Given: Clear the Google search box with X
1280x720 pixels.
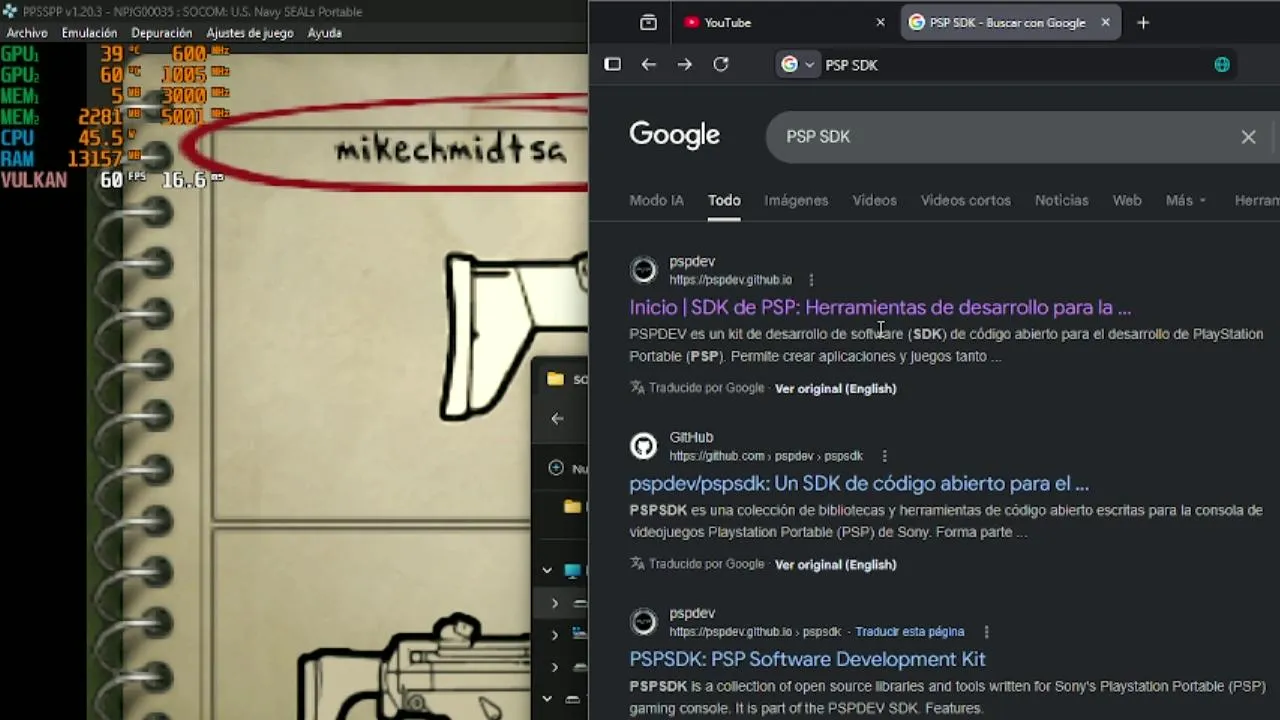Looking at the screenshot, I should point(1248,137).
